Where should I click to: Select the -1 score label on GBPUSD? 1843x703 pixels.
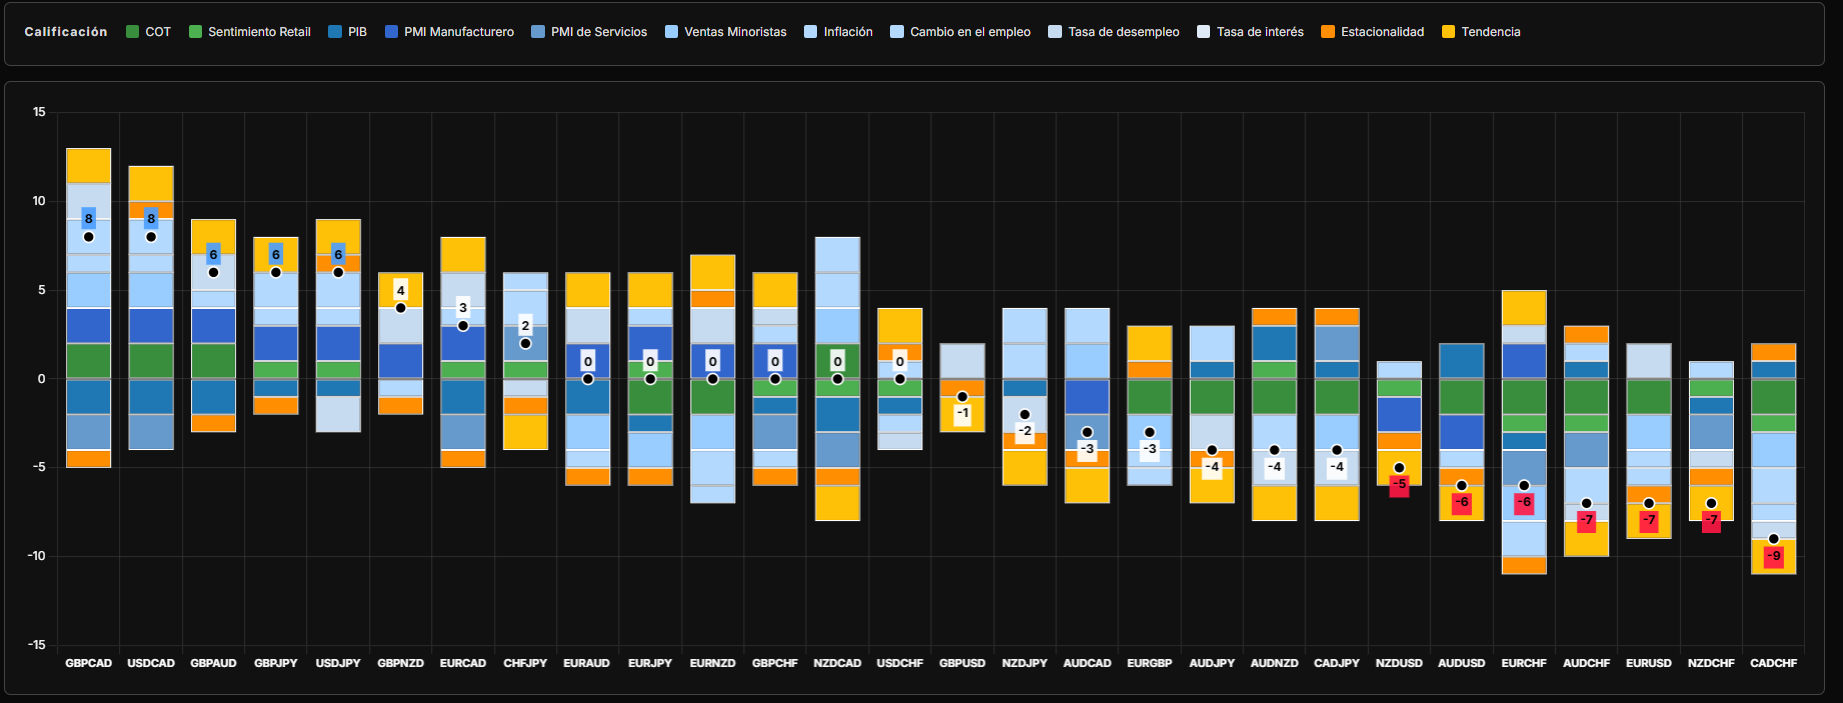962,413
